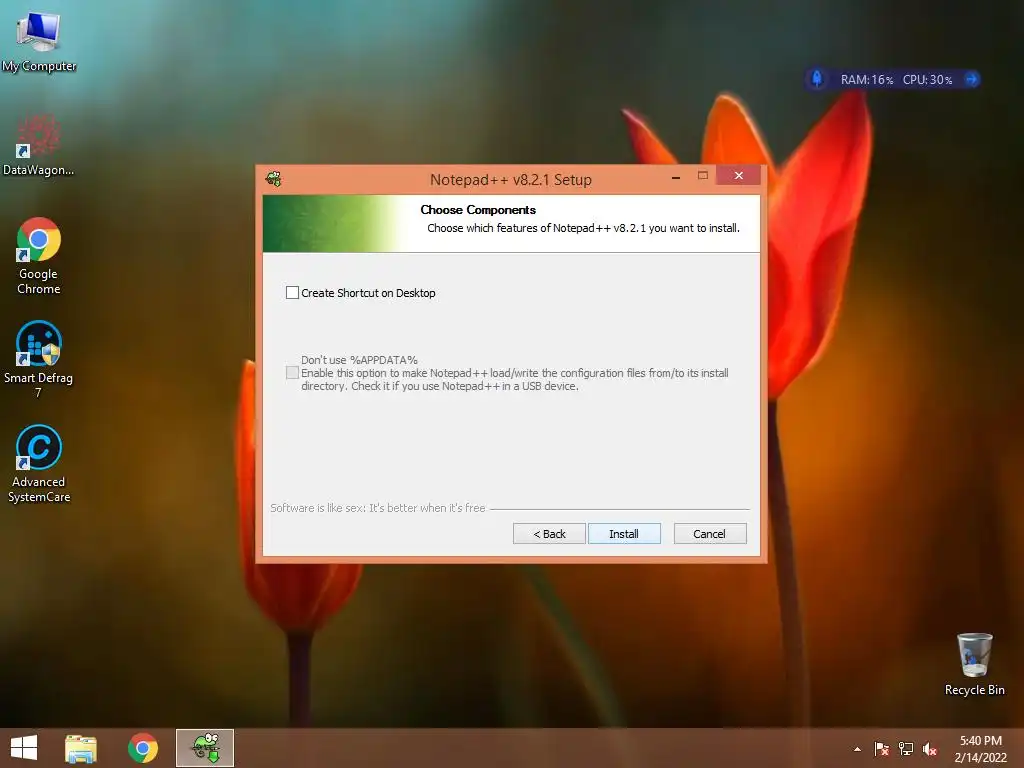Select the Advanced SystemCare desktop icon

click(x=39, y=464)
